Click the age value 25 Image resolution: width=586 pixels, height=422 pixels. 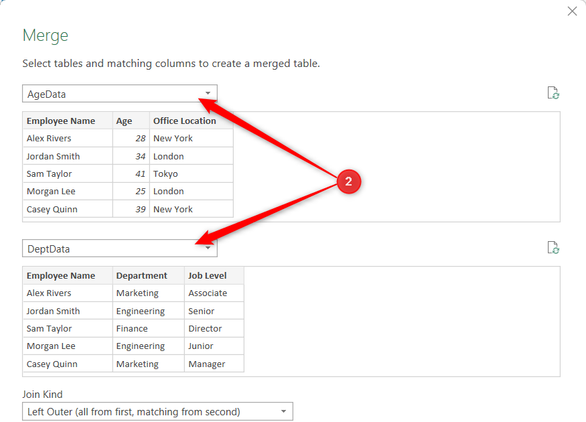[131, 191]
